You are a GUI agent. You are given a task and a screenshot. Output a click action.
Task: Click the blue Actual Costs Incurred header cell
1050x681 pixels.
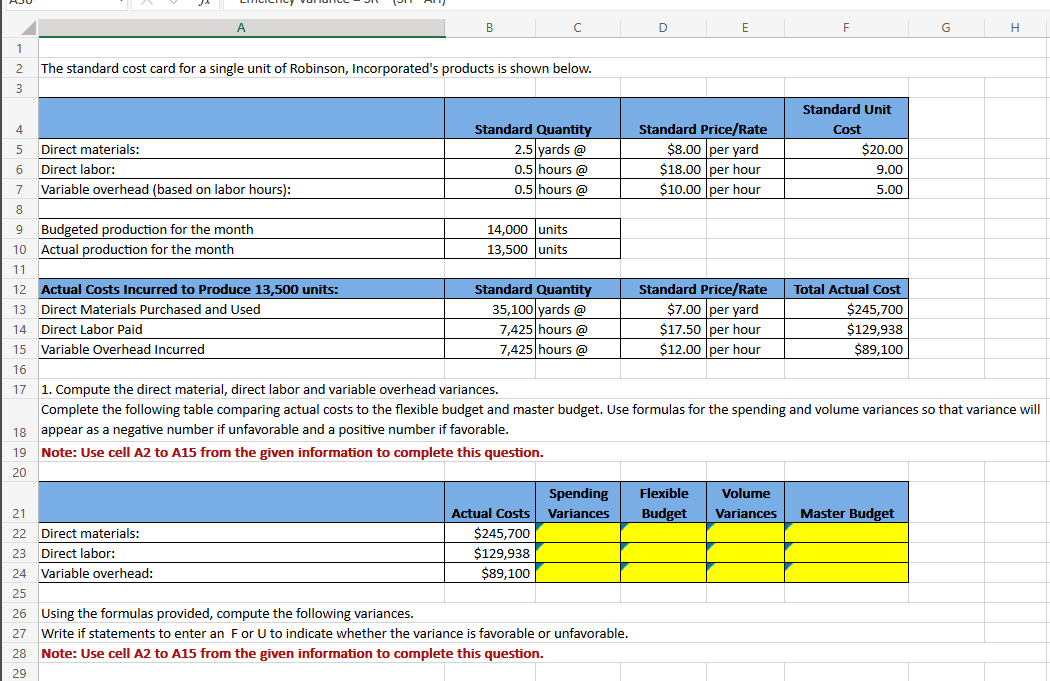tap(240, 289)
